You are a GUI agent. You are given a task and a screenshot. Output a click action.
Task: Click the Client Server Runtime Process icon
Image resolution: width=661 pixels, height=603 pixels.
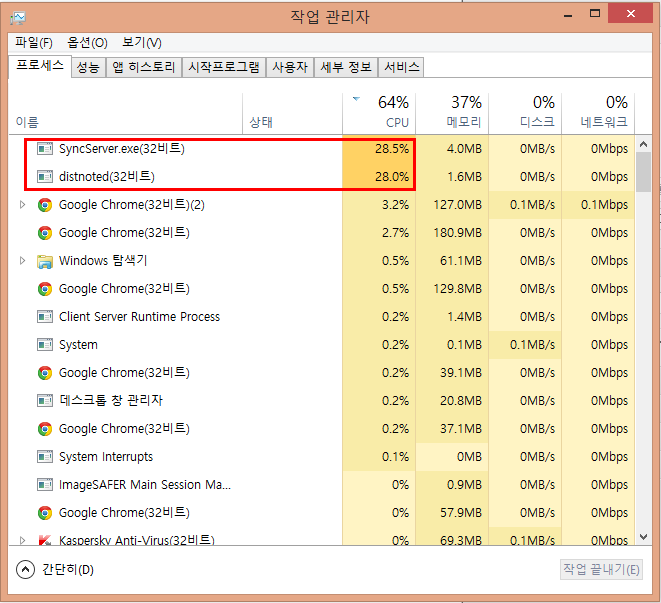(x=45, y=317)
